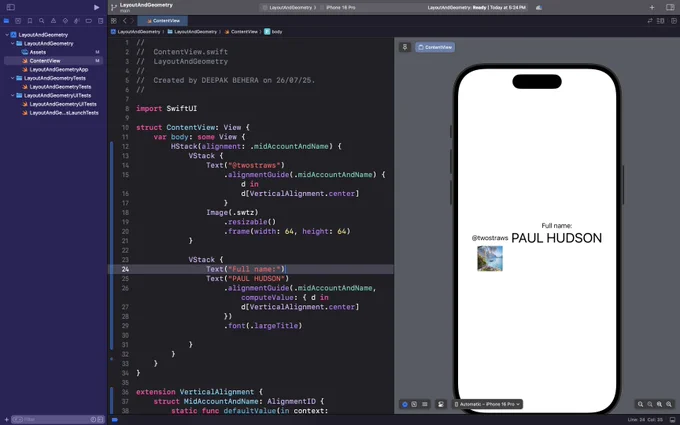Collapse the LayoutAndGeometry project root
This screenshot has width=680, height=425.
click(x=7, y=35)
